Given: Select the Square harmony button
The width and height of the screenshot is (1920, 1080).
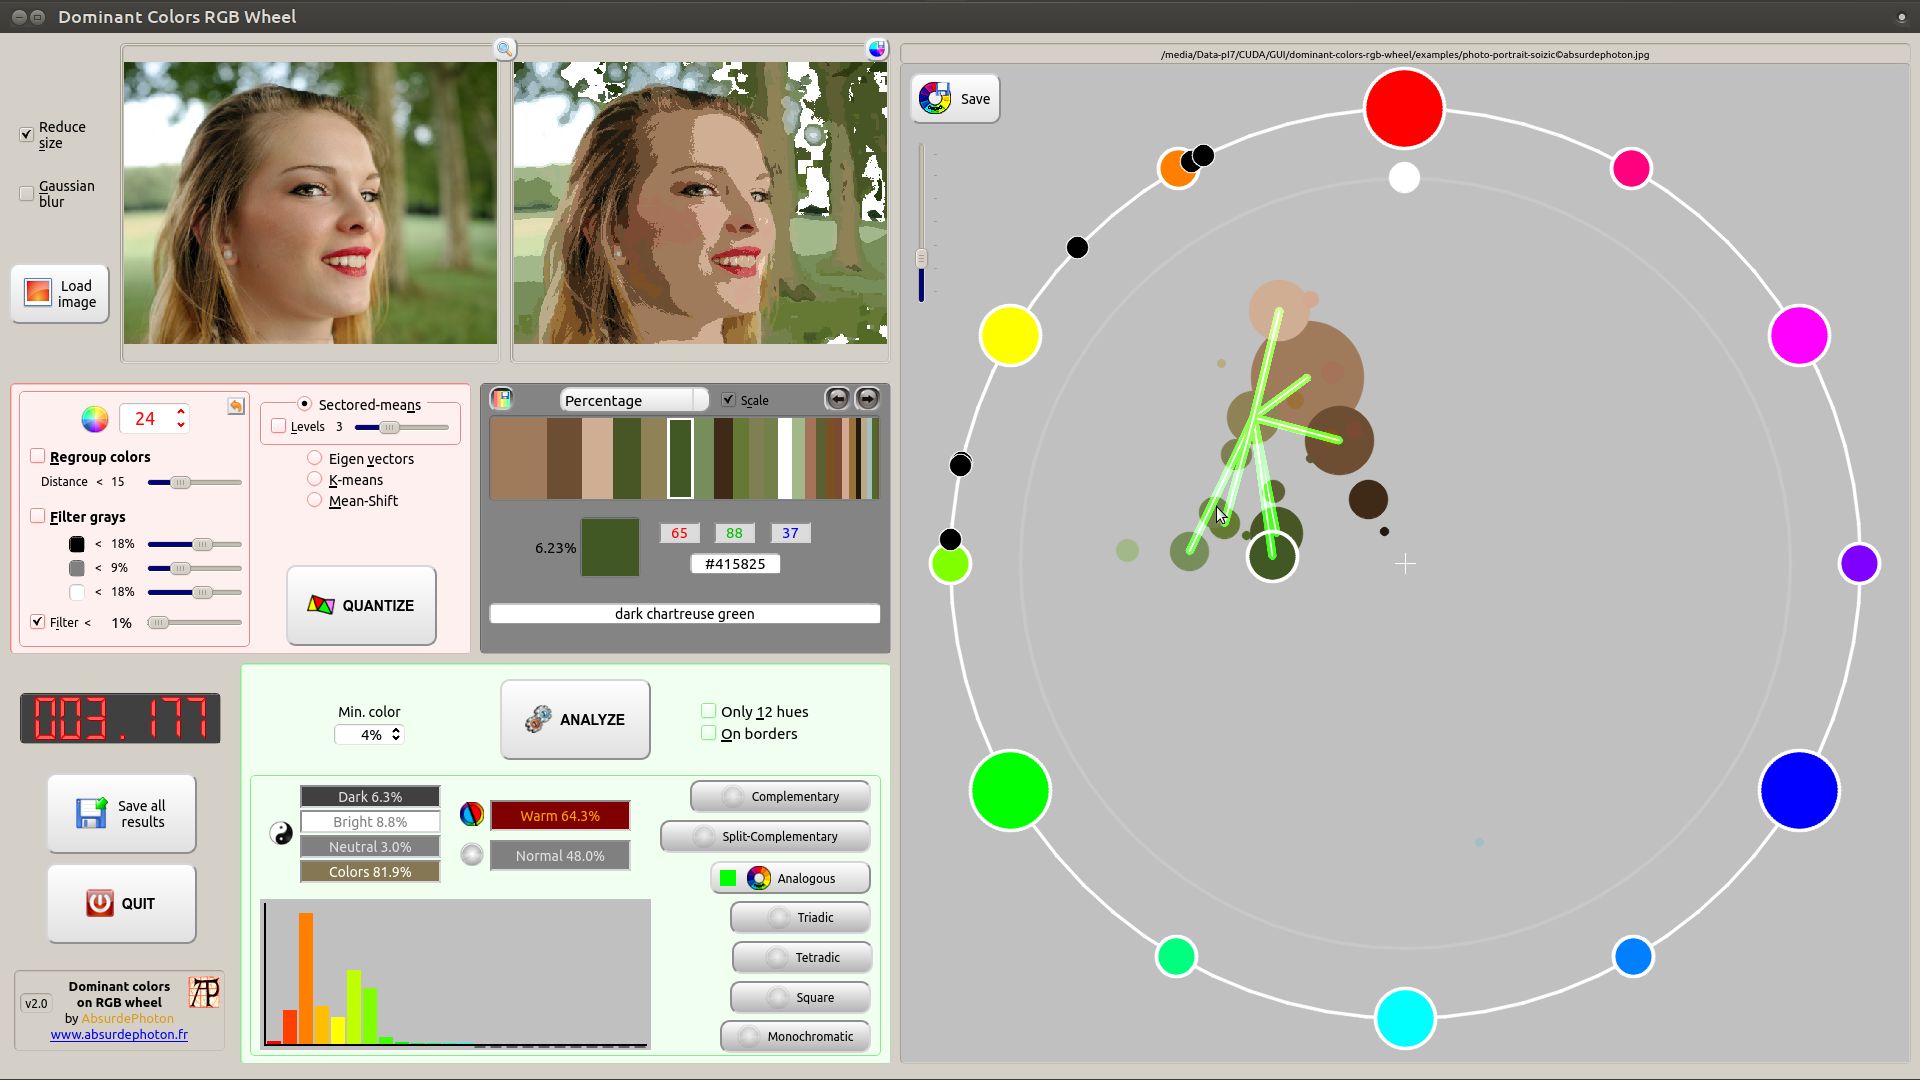Looking at the screenshot, I should click(x=800, y=997).
